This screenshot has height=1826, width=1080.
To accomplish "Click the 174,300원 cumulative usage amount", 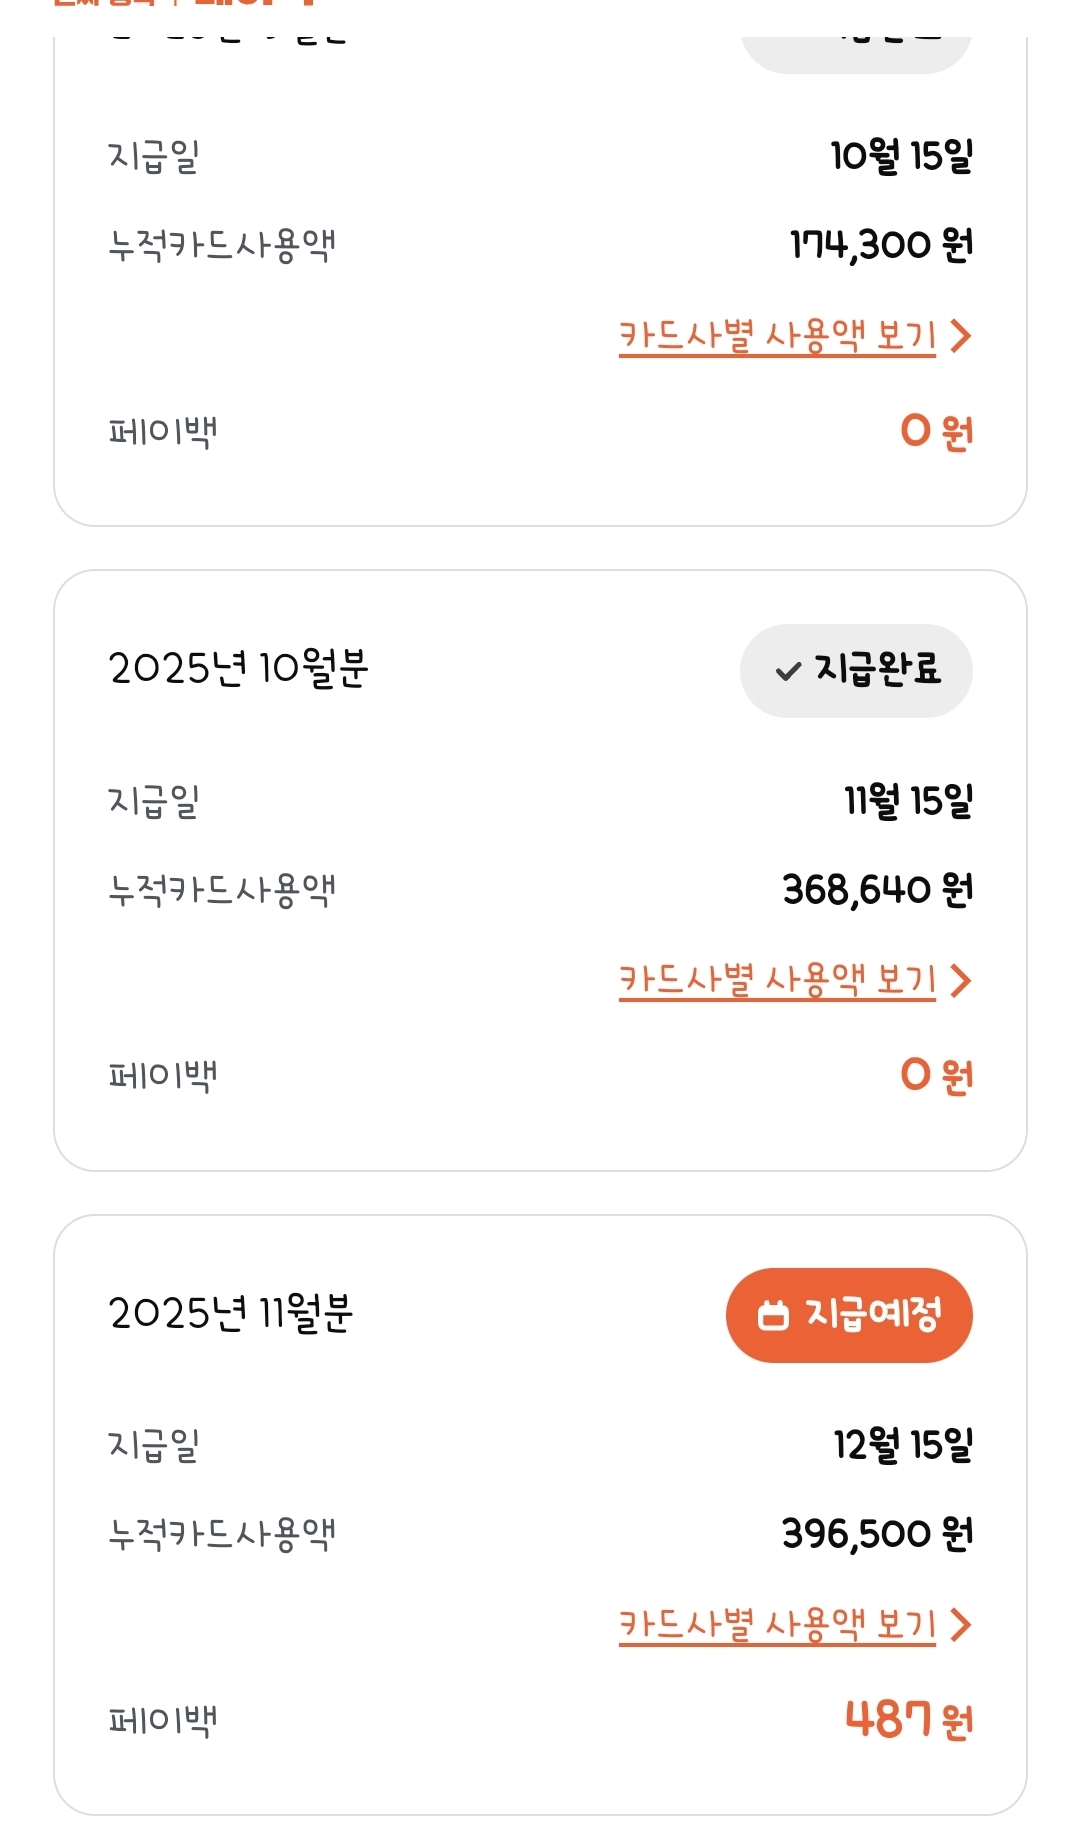I will [x=881, y=244].
